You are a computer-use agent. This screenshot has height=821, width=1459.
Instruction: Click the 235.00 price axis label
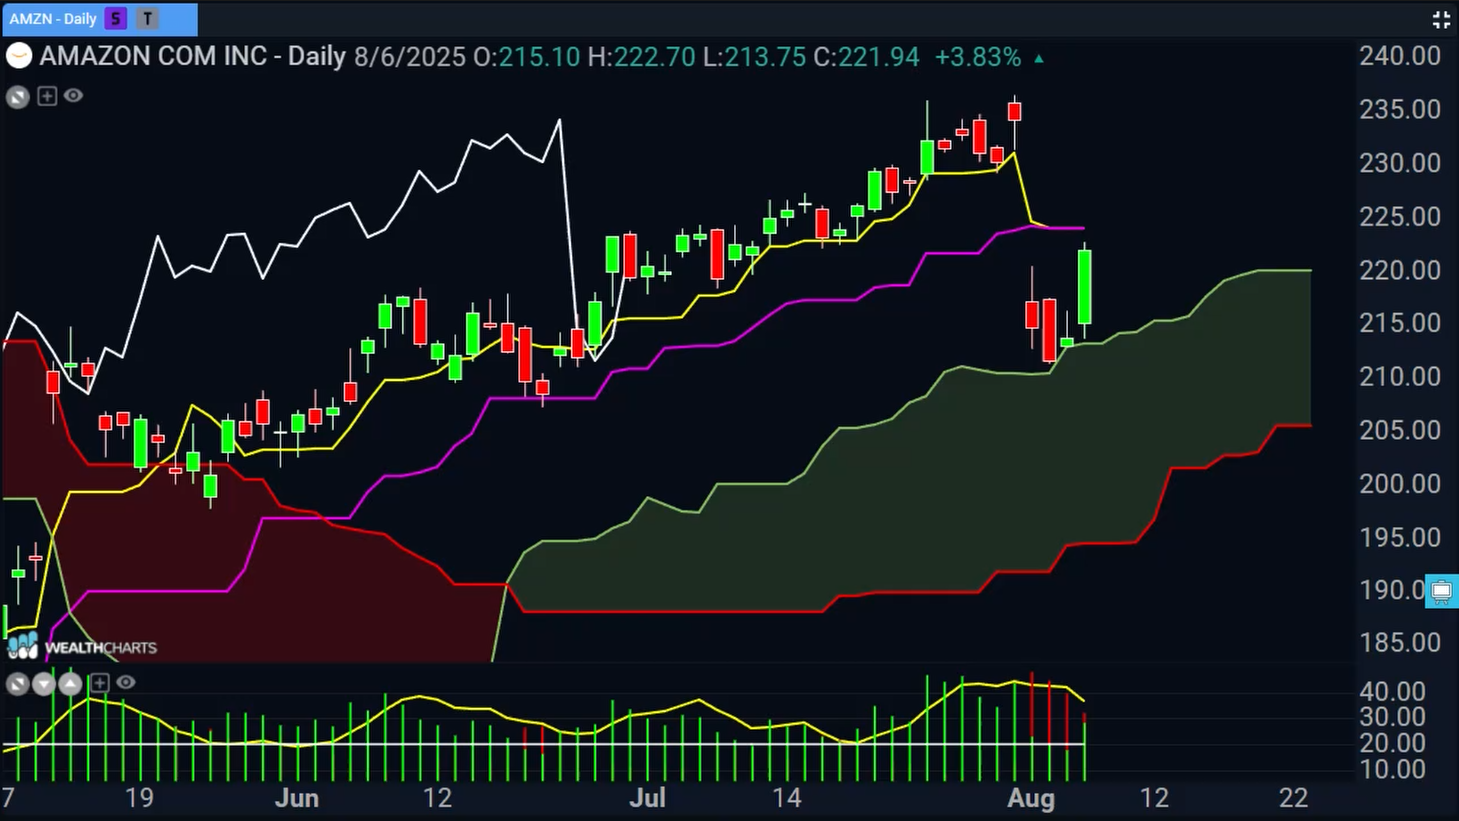[x=1400, y=109]
